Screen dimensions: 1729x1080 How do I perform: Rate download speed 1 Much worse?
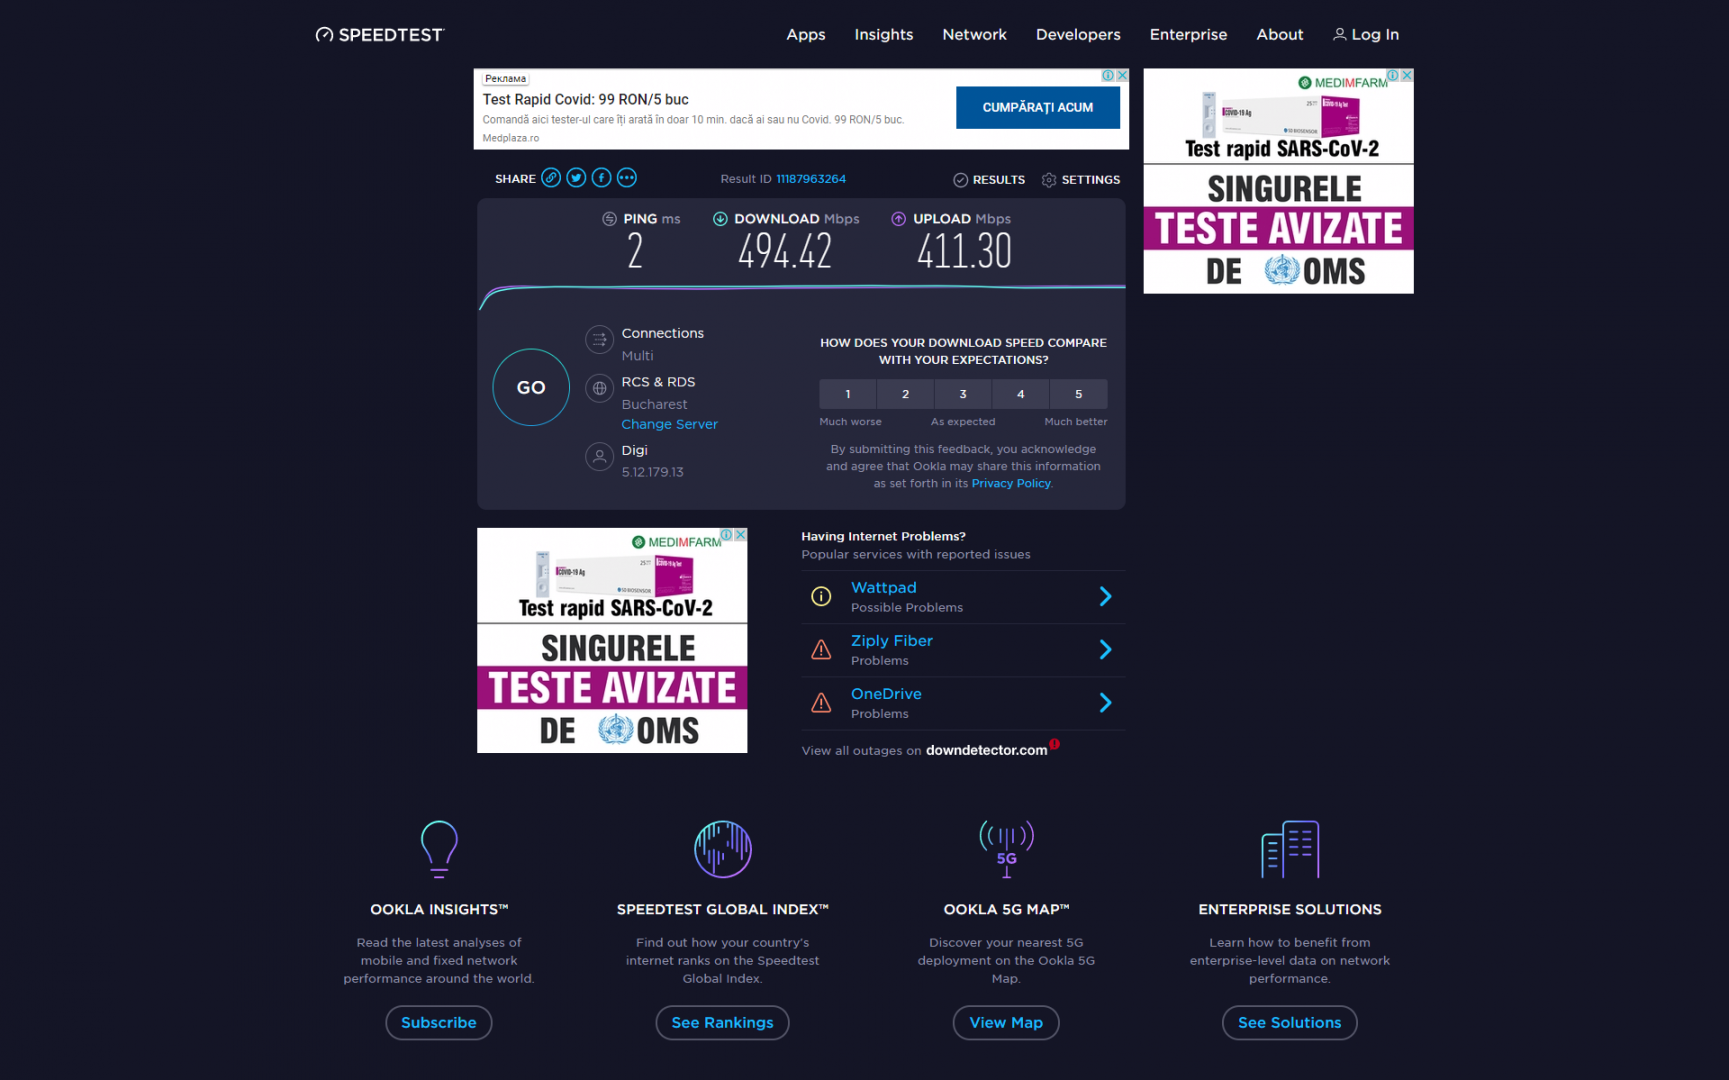tap(848, 394)
